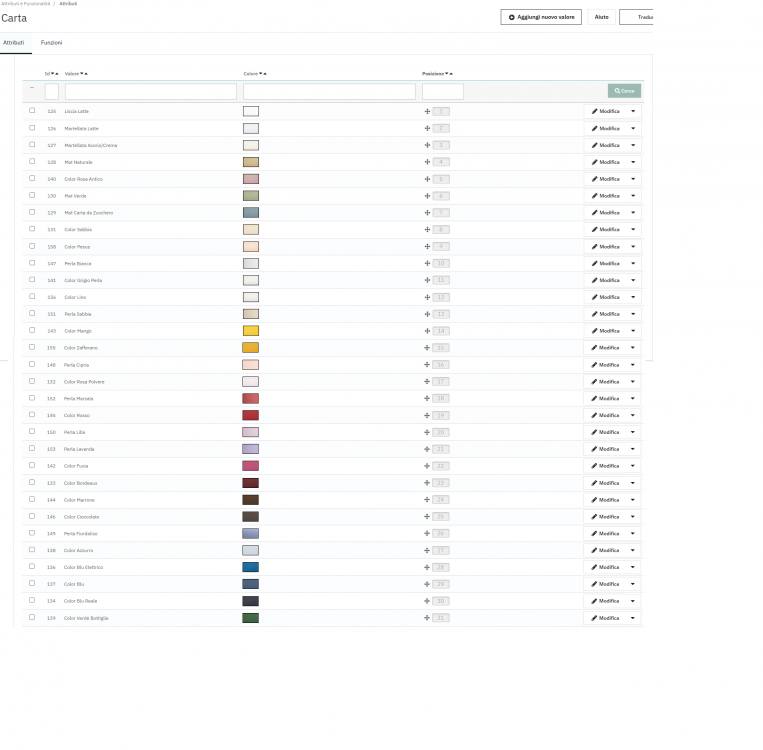
Task: Click move handle on Perla Bianca row
Action: pyautogui.click(x=427, y=263)
